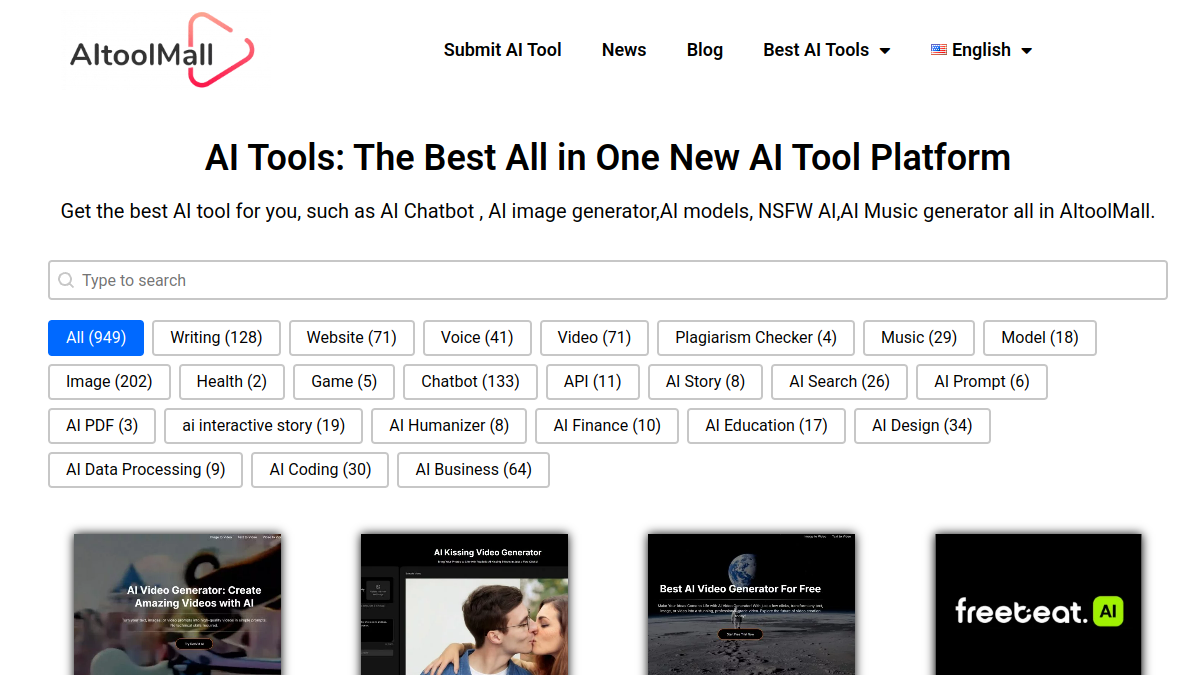Viewport: 1200px width, 675px height.
Task: Open the Submit AI Tool page
Action: (x=503, y=50)
